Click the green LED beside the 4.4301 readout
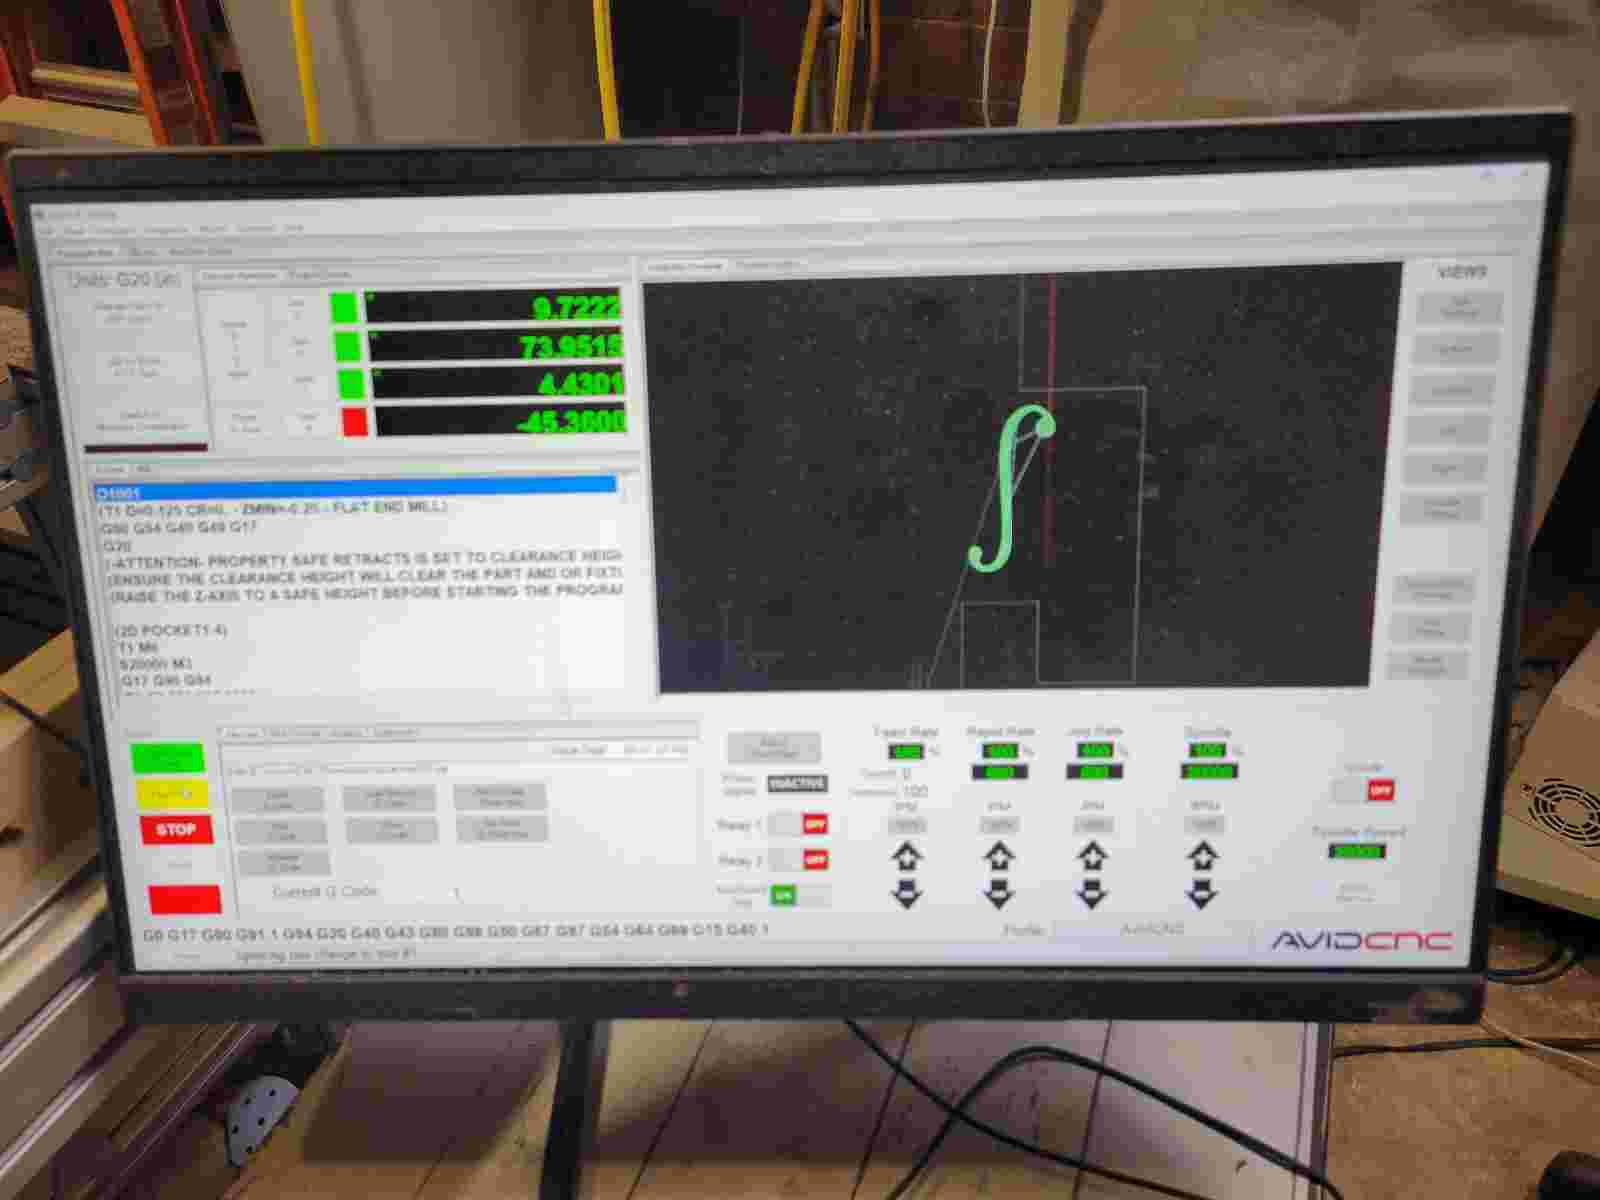Screen dimensions: 1600x1200 point(350,384)
